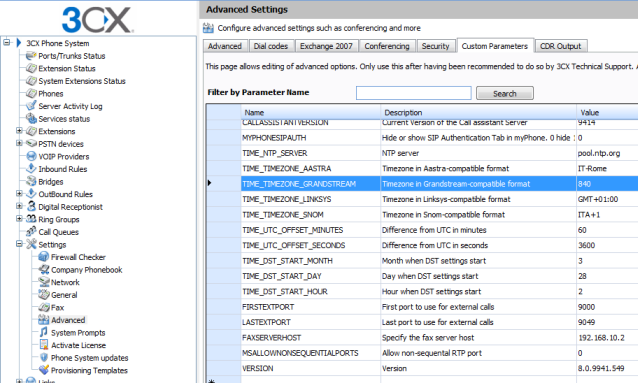Screen dimensions: 638x383
Task: Expand the OutBound Rules node
Action: [19, 193]
